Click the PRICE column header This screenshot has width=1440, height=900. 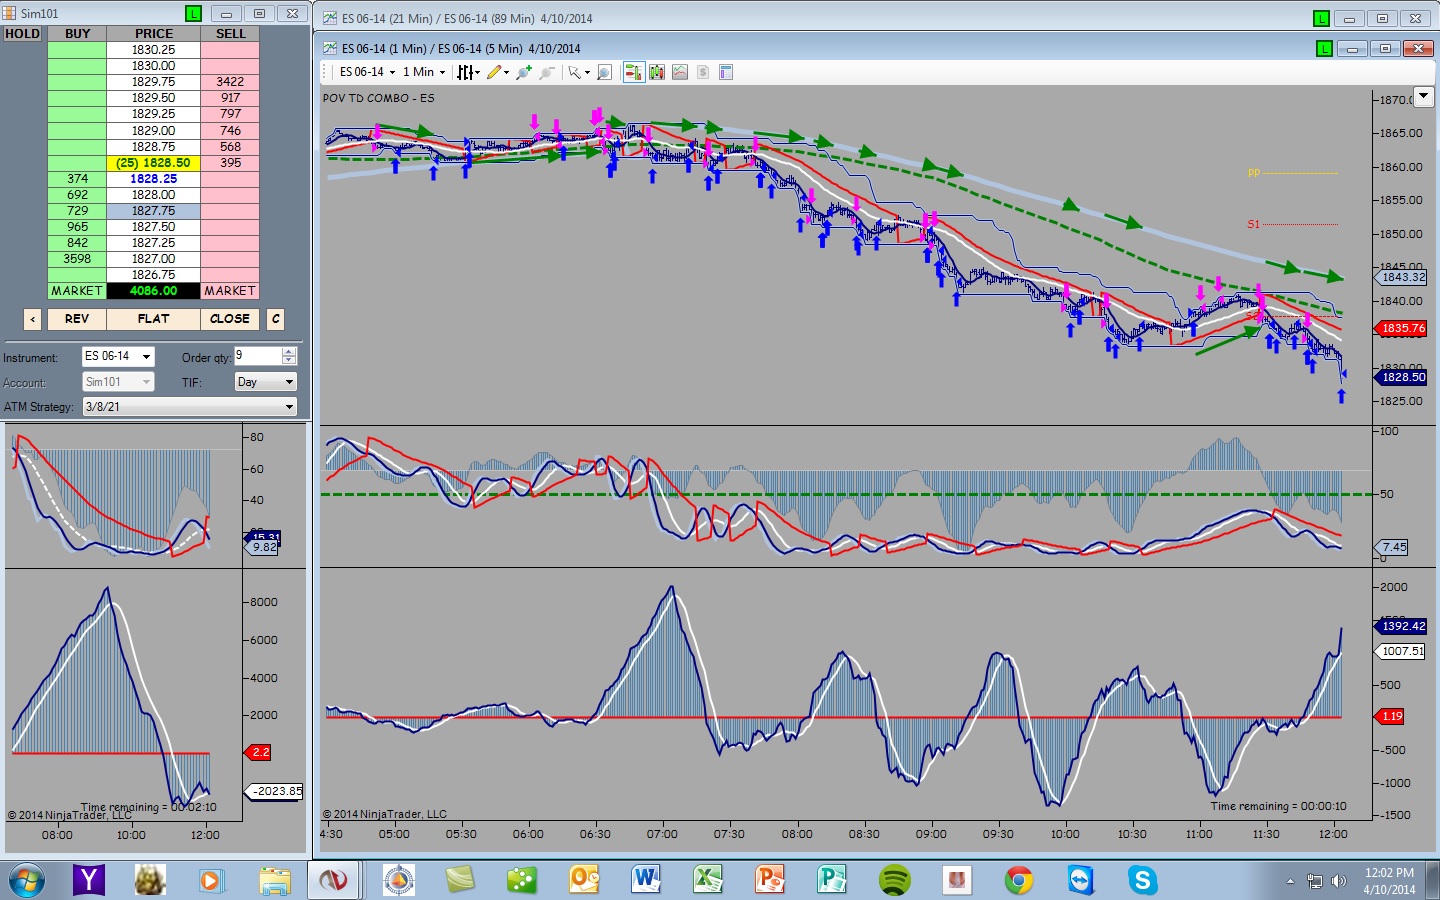pyautogui.click(x=154, y=34)
